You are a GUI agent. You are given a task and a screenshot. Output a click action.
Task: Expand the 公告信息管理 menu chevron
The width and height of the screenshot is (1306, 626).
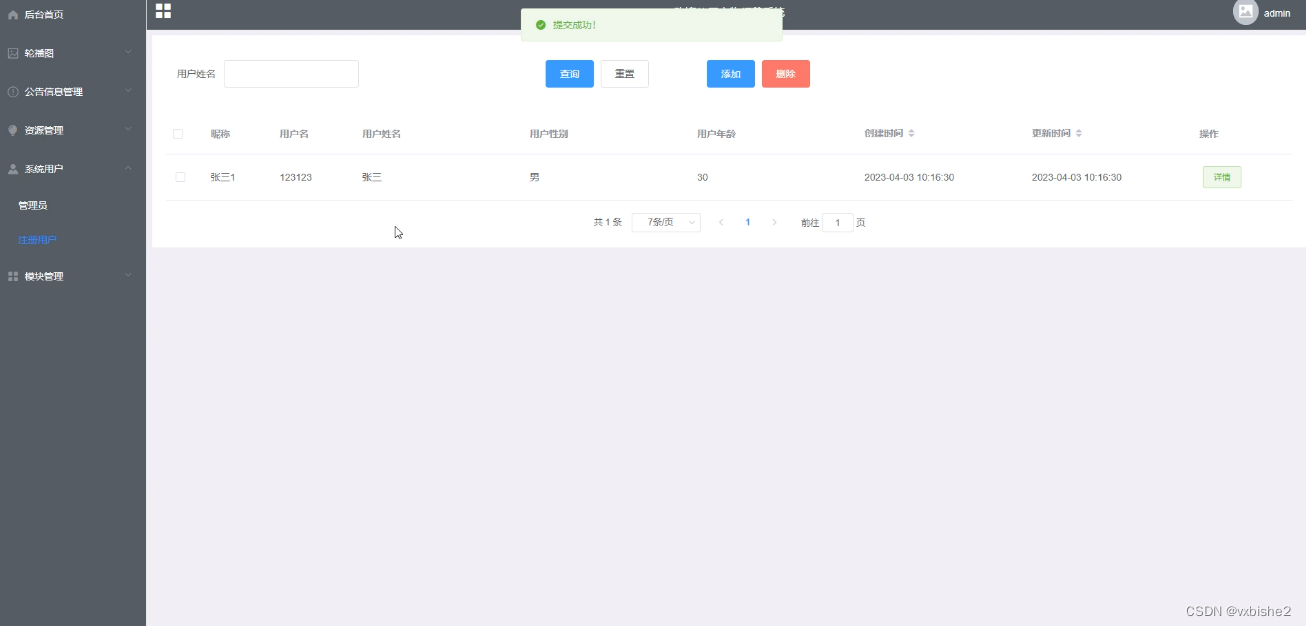tap(128, 91)
